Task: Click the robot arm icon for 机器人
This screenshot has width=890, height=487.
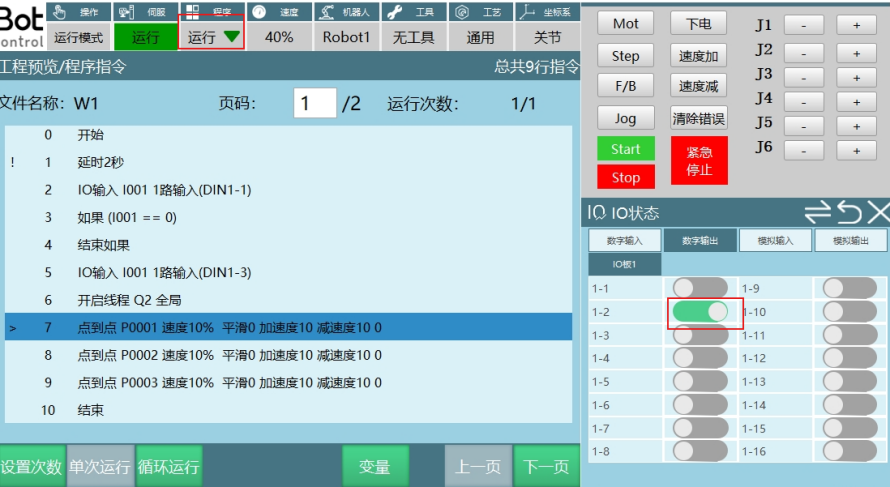Action: [326, 12]
